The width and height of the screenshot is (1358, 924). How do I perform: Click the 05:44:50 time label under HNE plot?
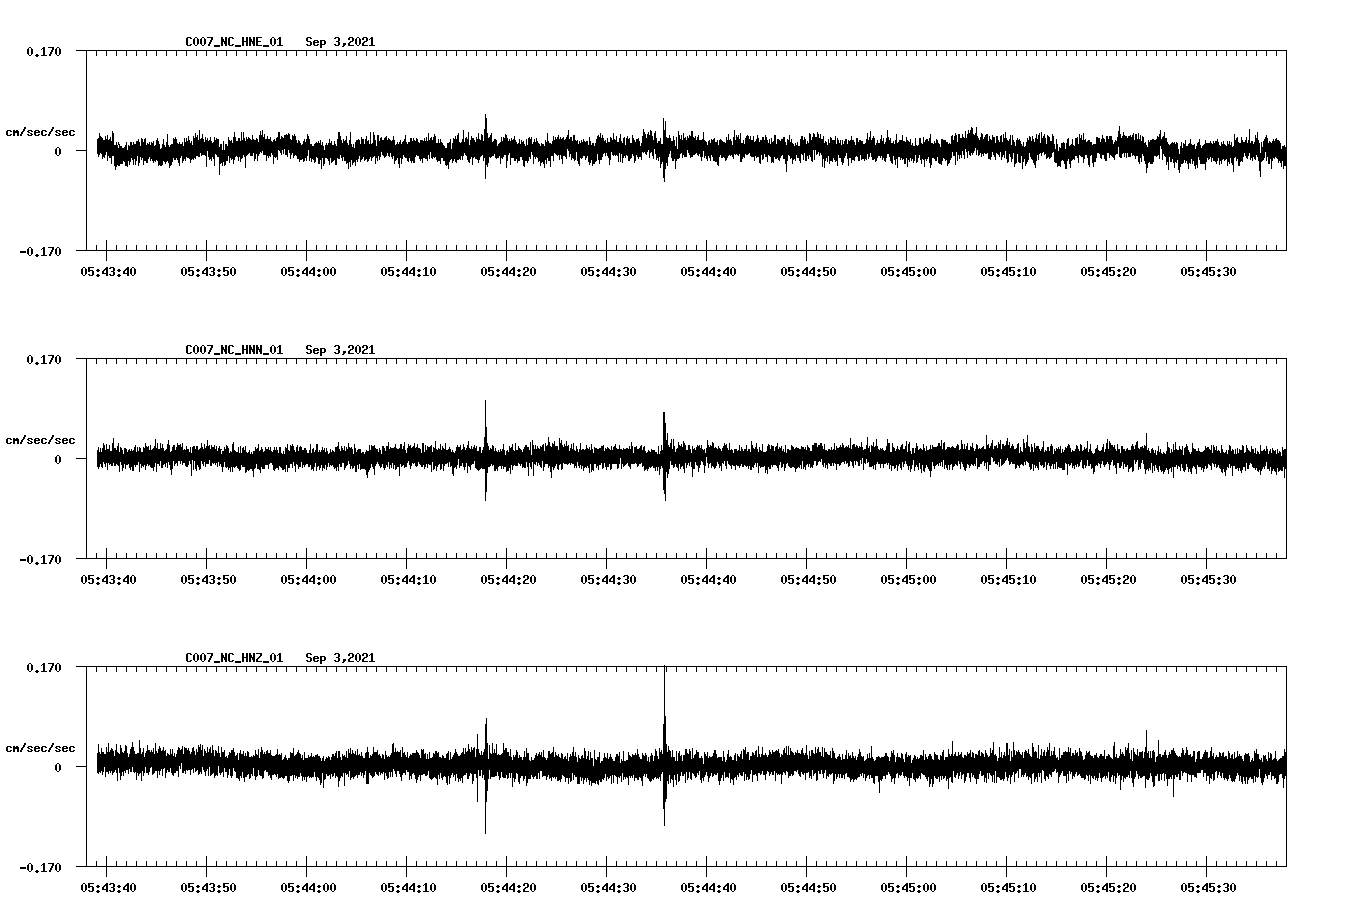(x=808, y=271)
